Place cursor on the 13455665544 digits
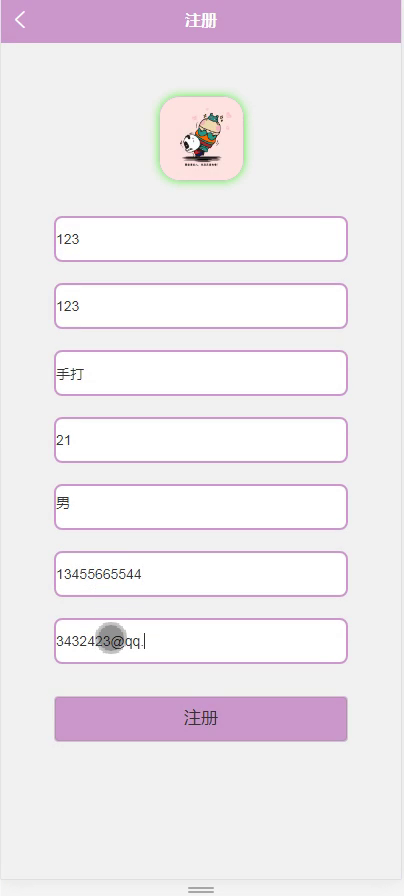404x896 pixels. pyautogui.click(x=99, y=574)
